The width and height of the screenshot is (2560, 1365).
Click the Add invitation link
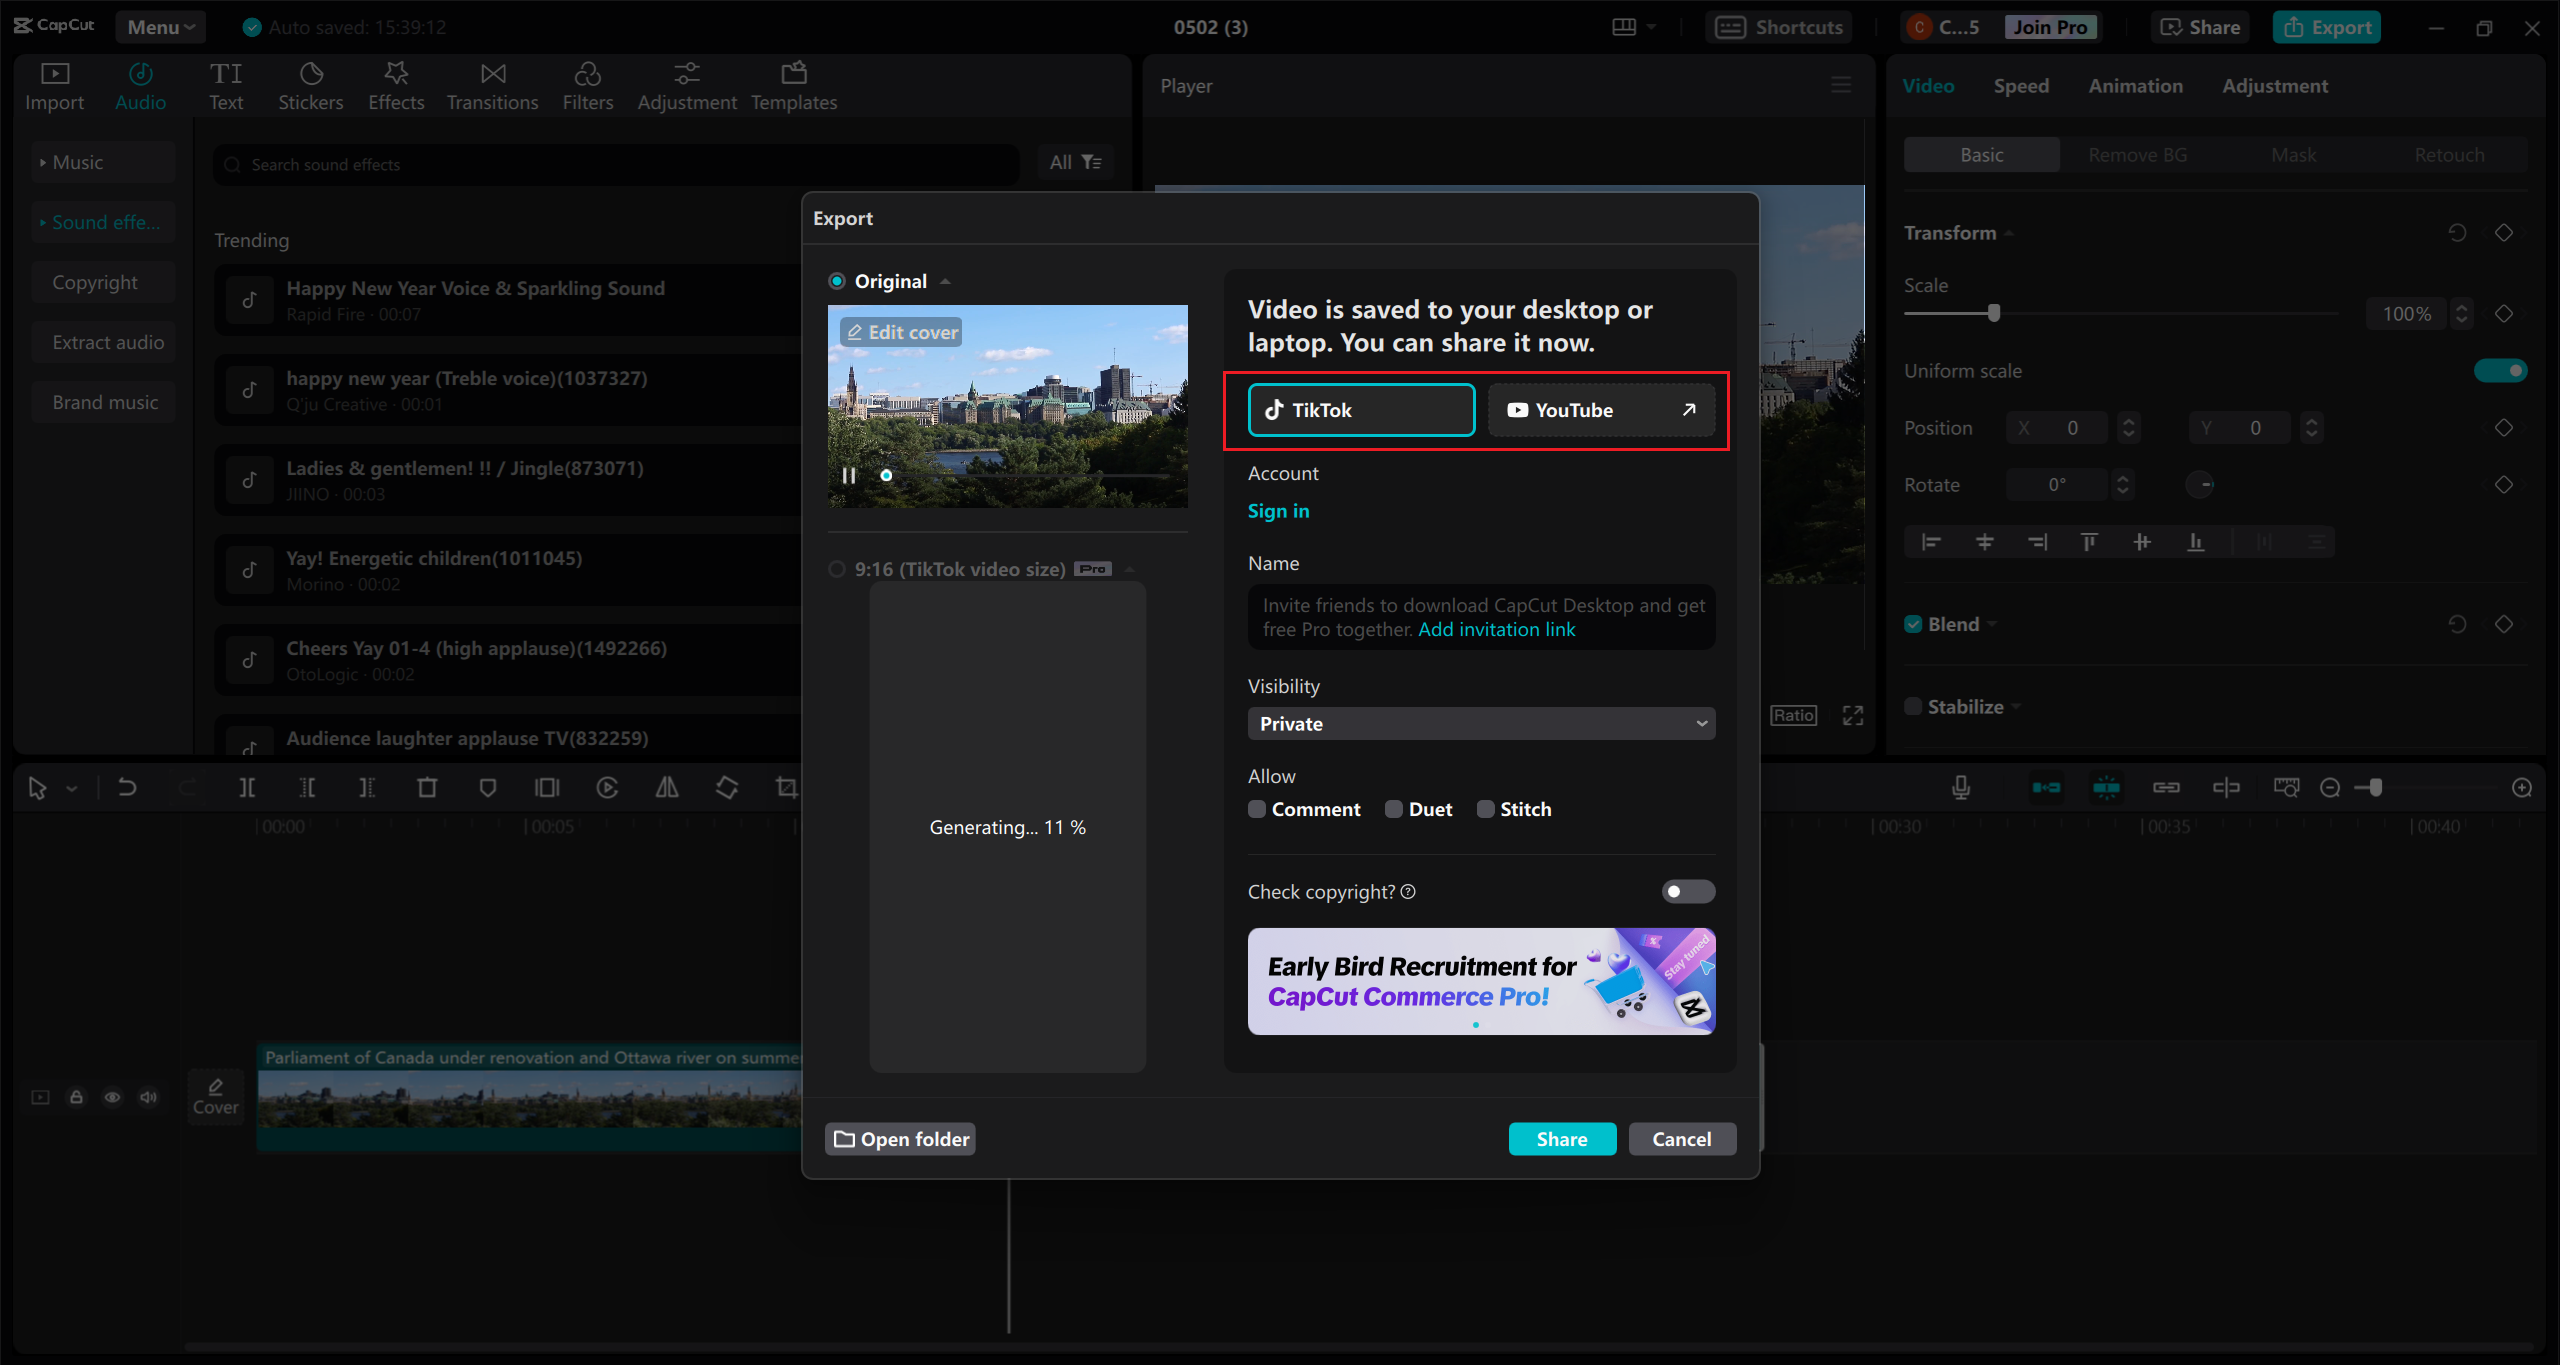tap(1497, 629)
